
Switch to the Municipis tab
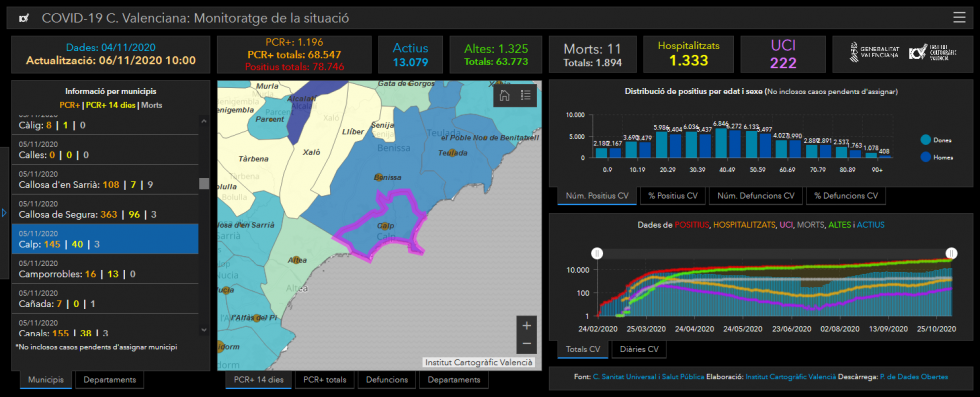pos(46,379)
